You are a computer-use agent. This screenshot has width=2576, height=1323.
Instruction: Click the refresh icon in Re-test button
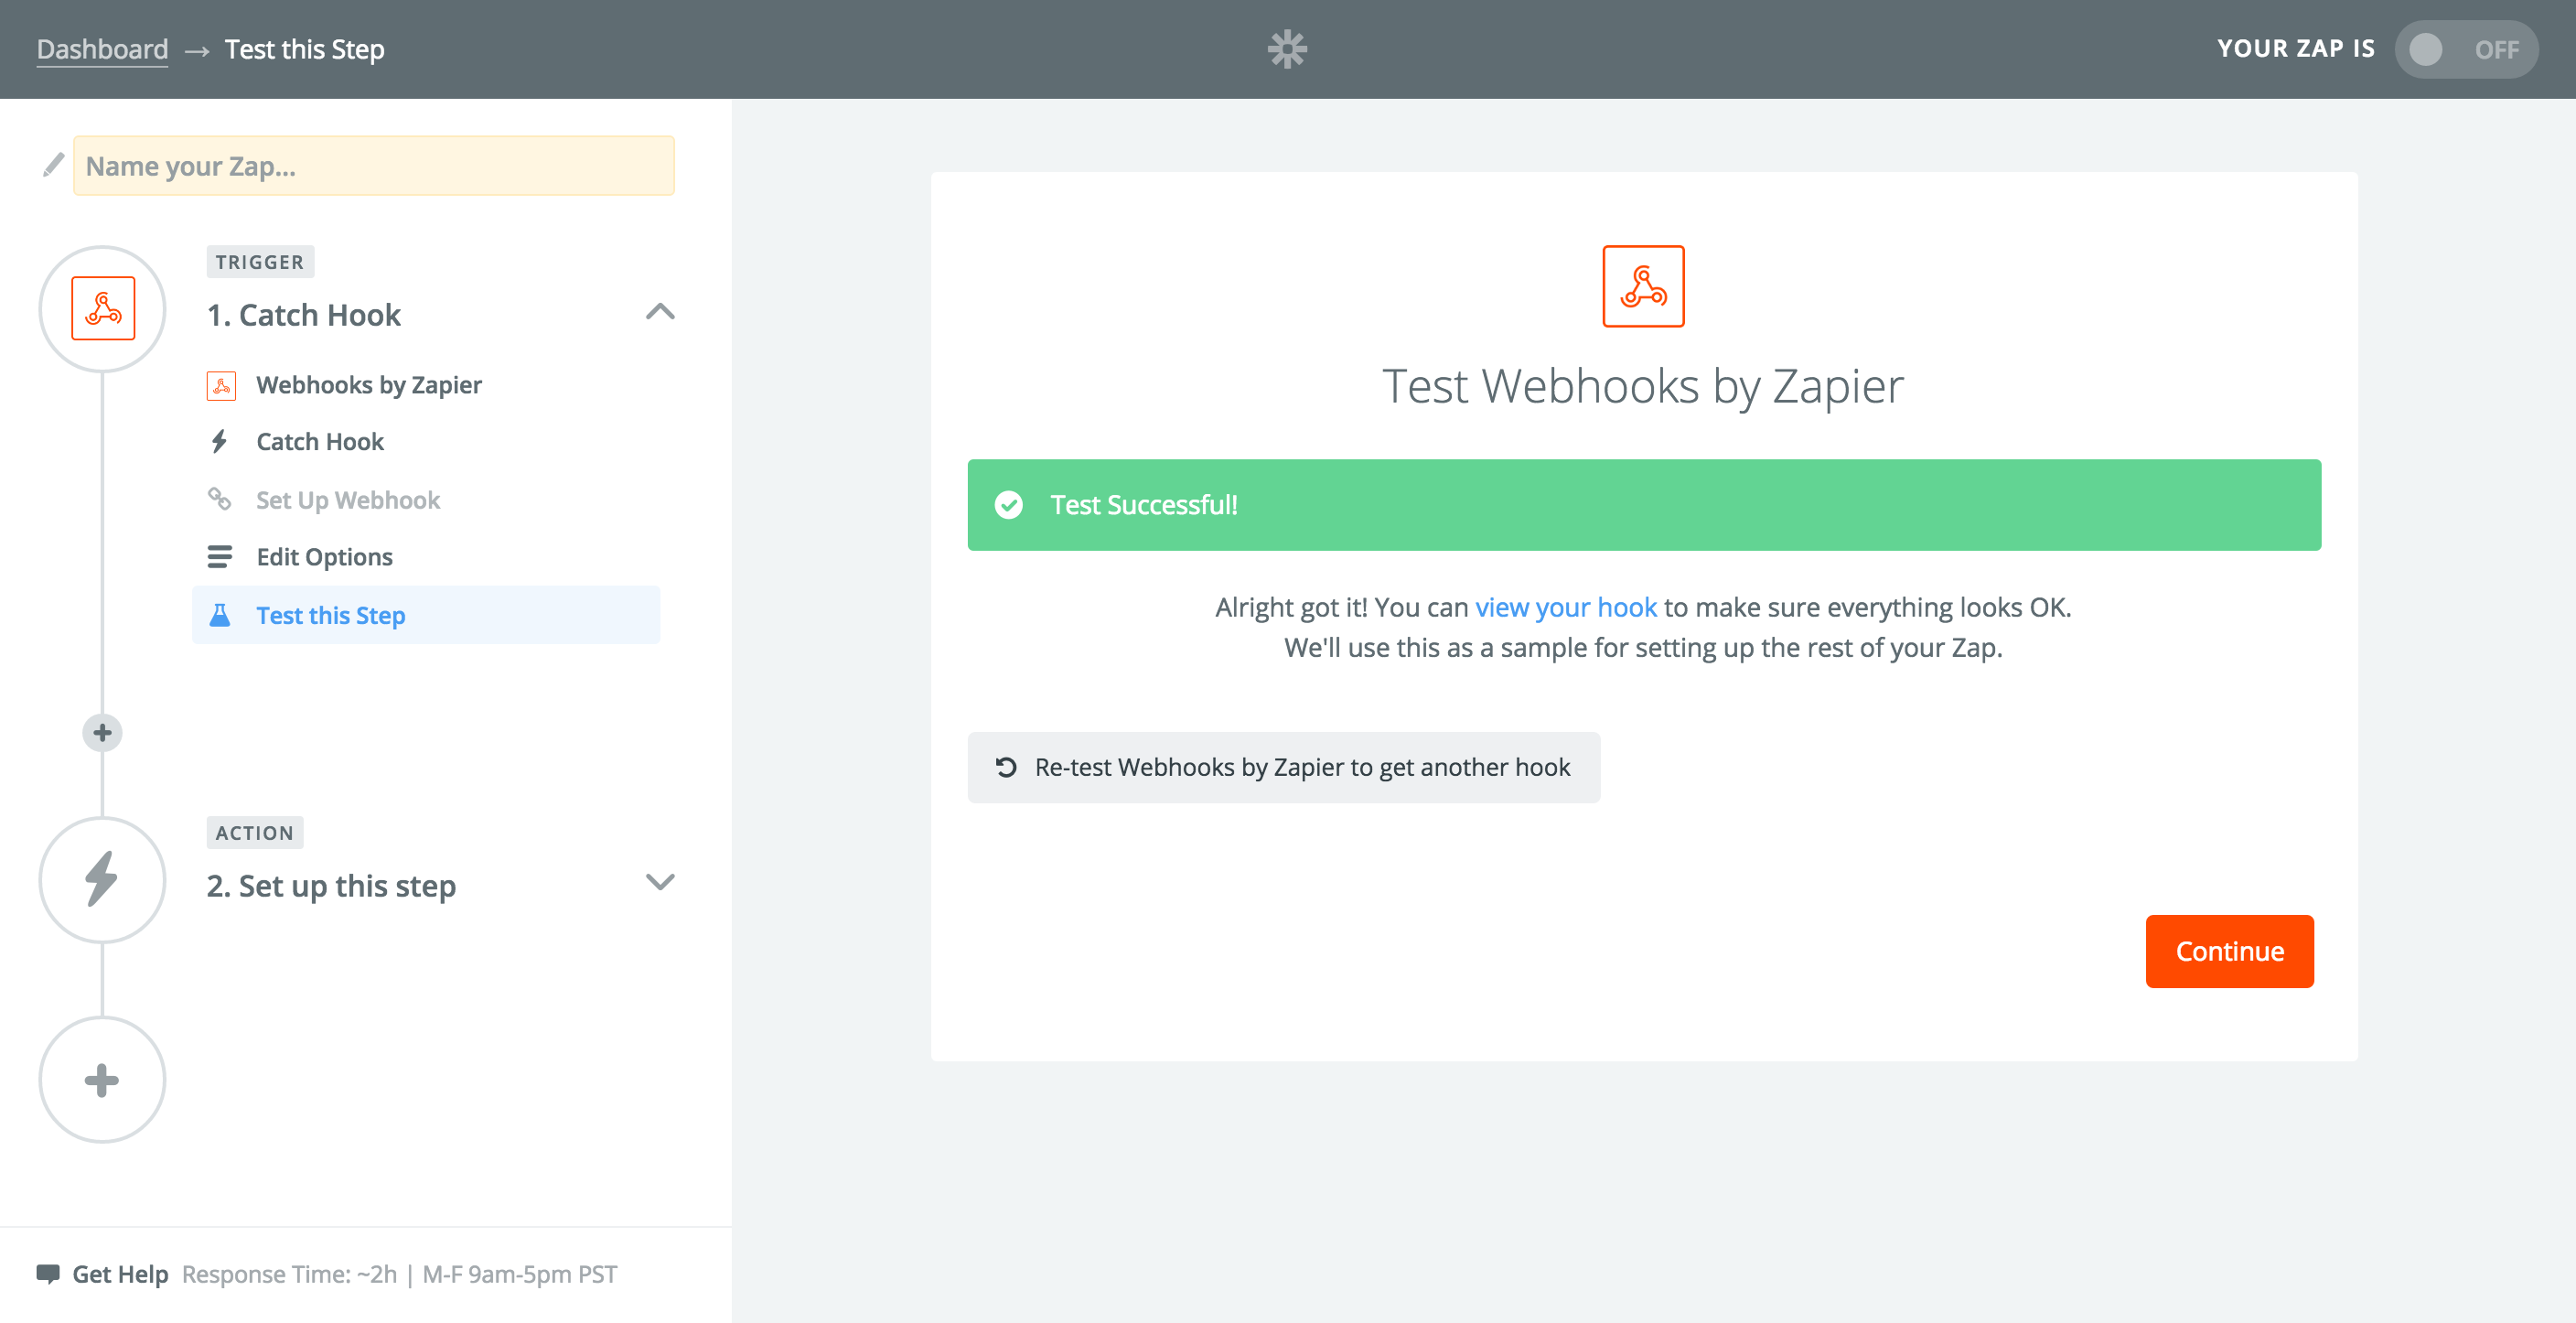[1006, 767]
